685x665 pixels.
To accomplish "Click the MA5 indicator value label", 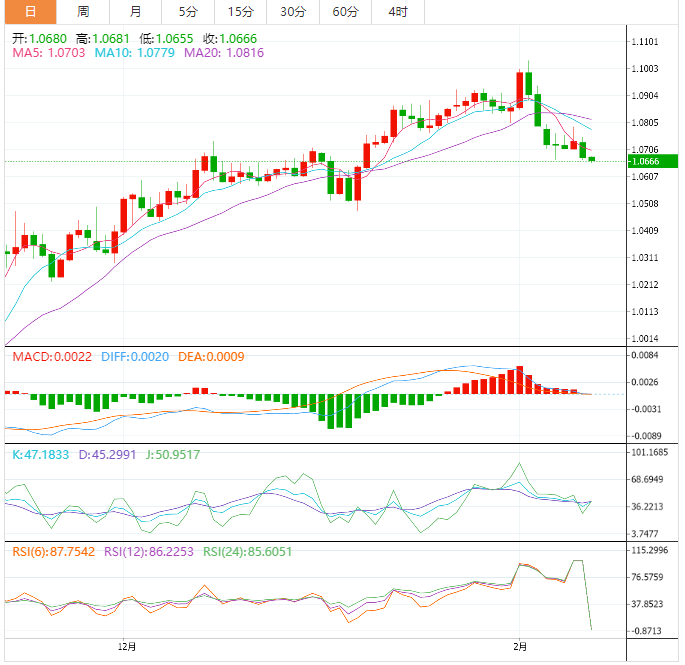I will coord(48,51).
